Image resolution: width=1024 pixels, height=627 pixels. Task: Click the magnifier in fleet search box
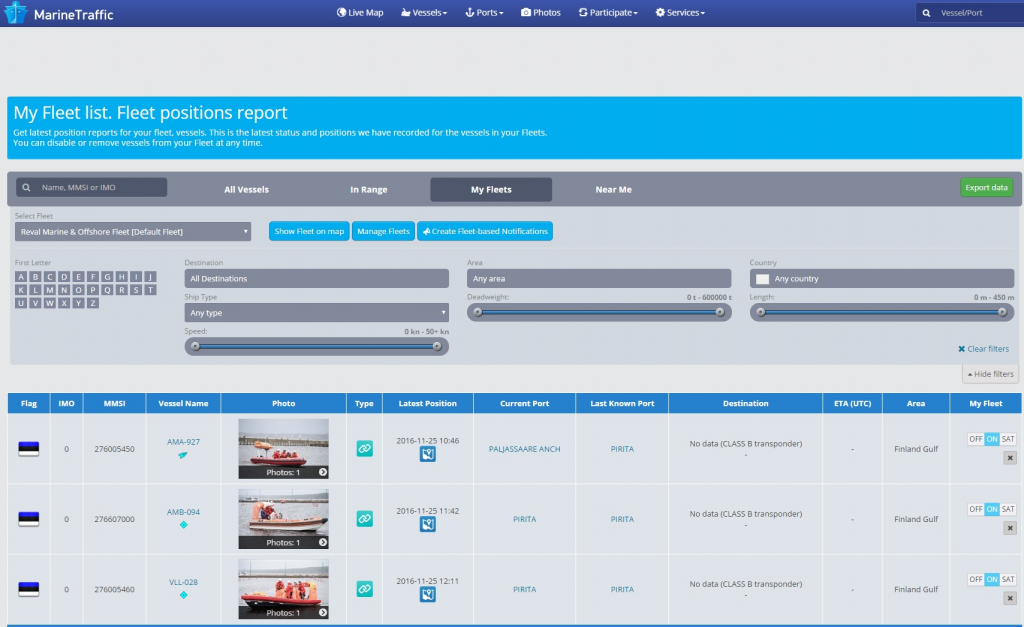[x=26, y=187]
